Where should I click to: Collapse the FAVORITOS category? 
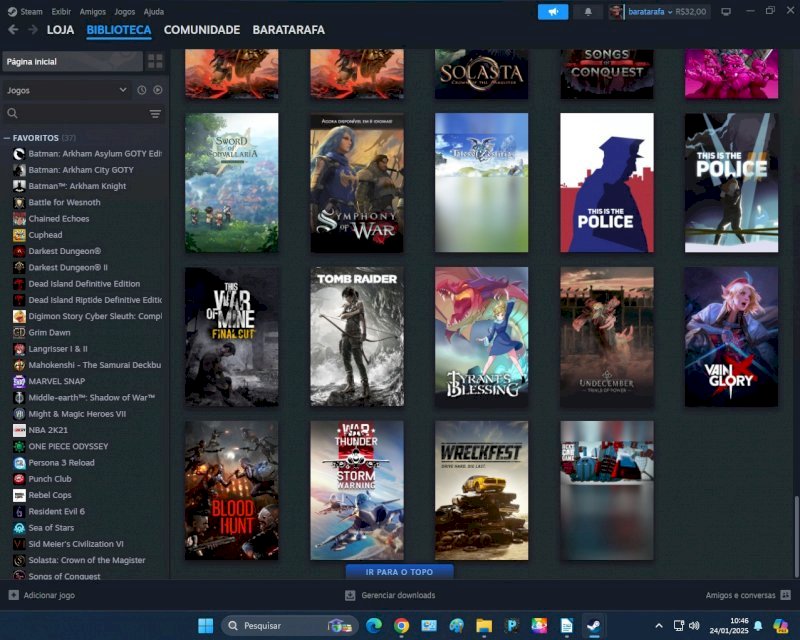7,138
